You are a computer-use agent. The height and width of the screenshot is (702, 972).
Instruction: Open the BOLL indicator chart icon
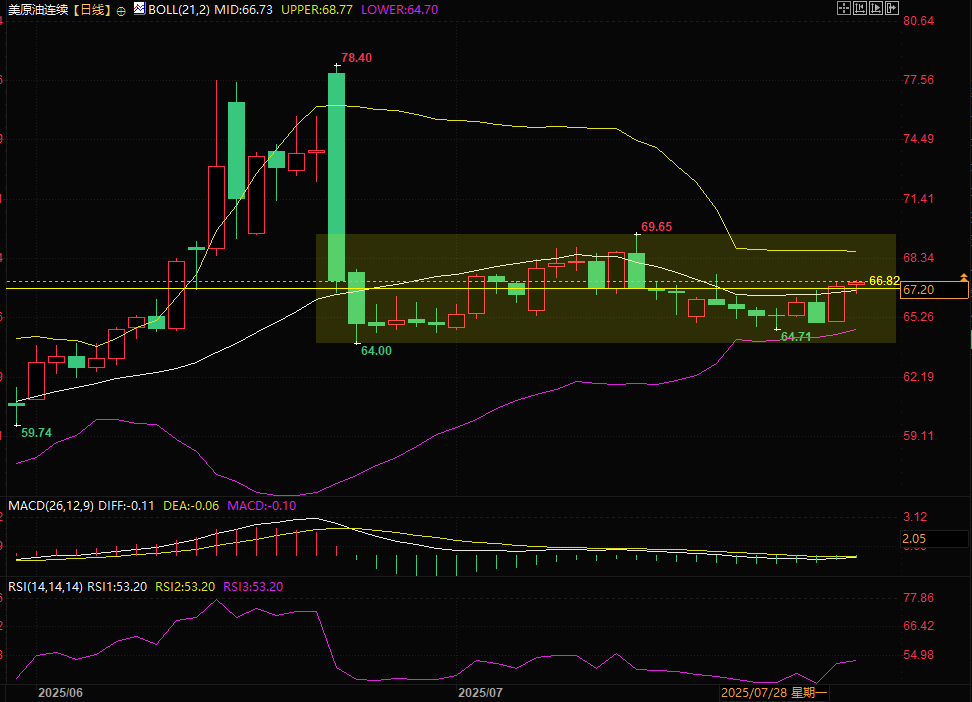pyautogui.click(x=139, y=9)
